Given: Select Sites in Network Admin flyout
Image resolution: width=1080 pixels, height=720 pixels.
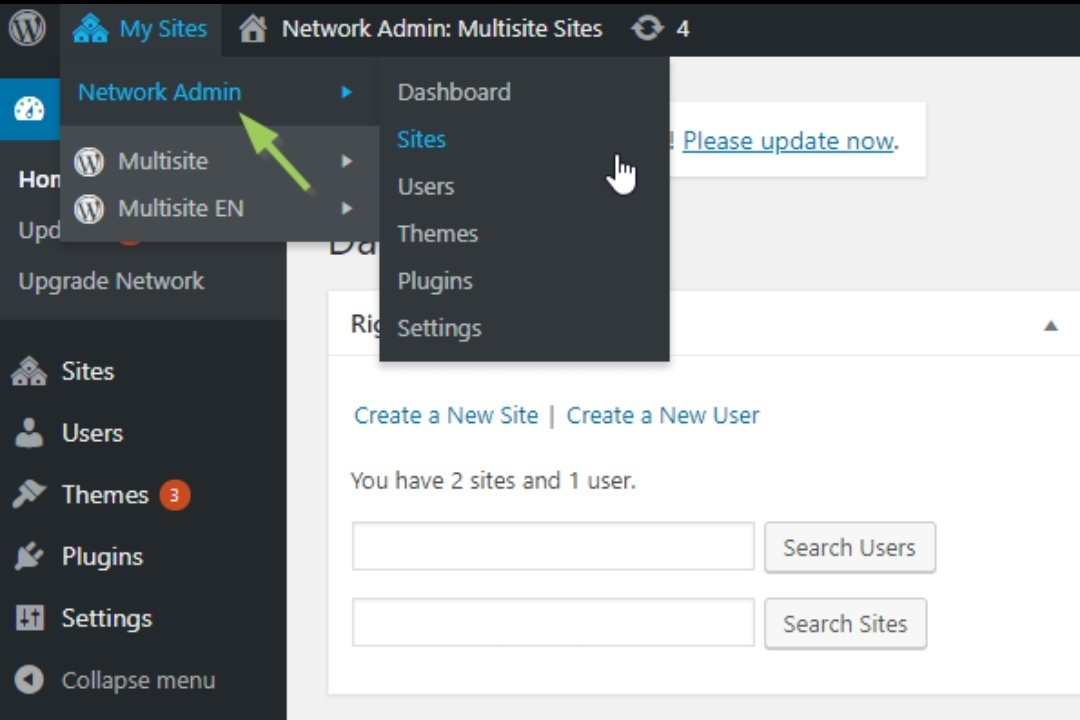Looking at the screenshot, I should coord(421,140).
